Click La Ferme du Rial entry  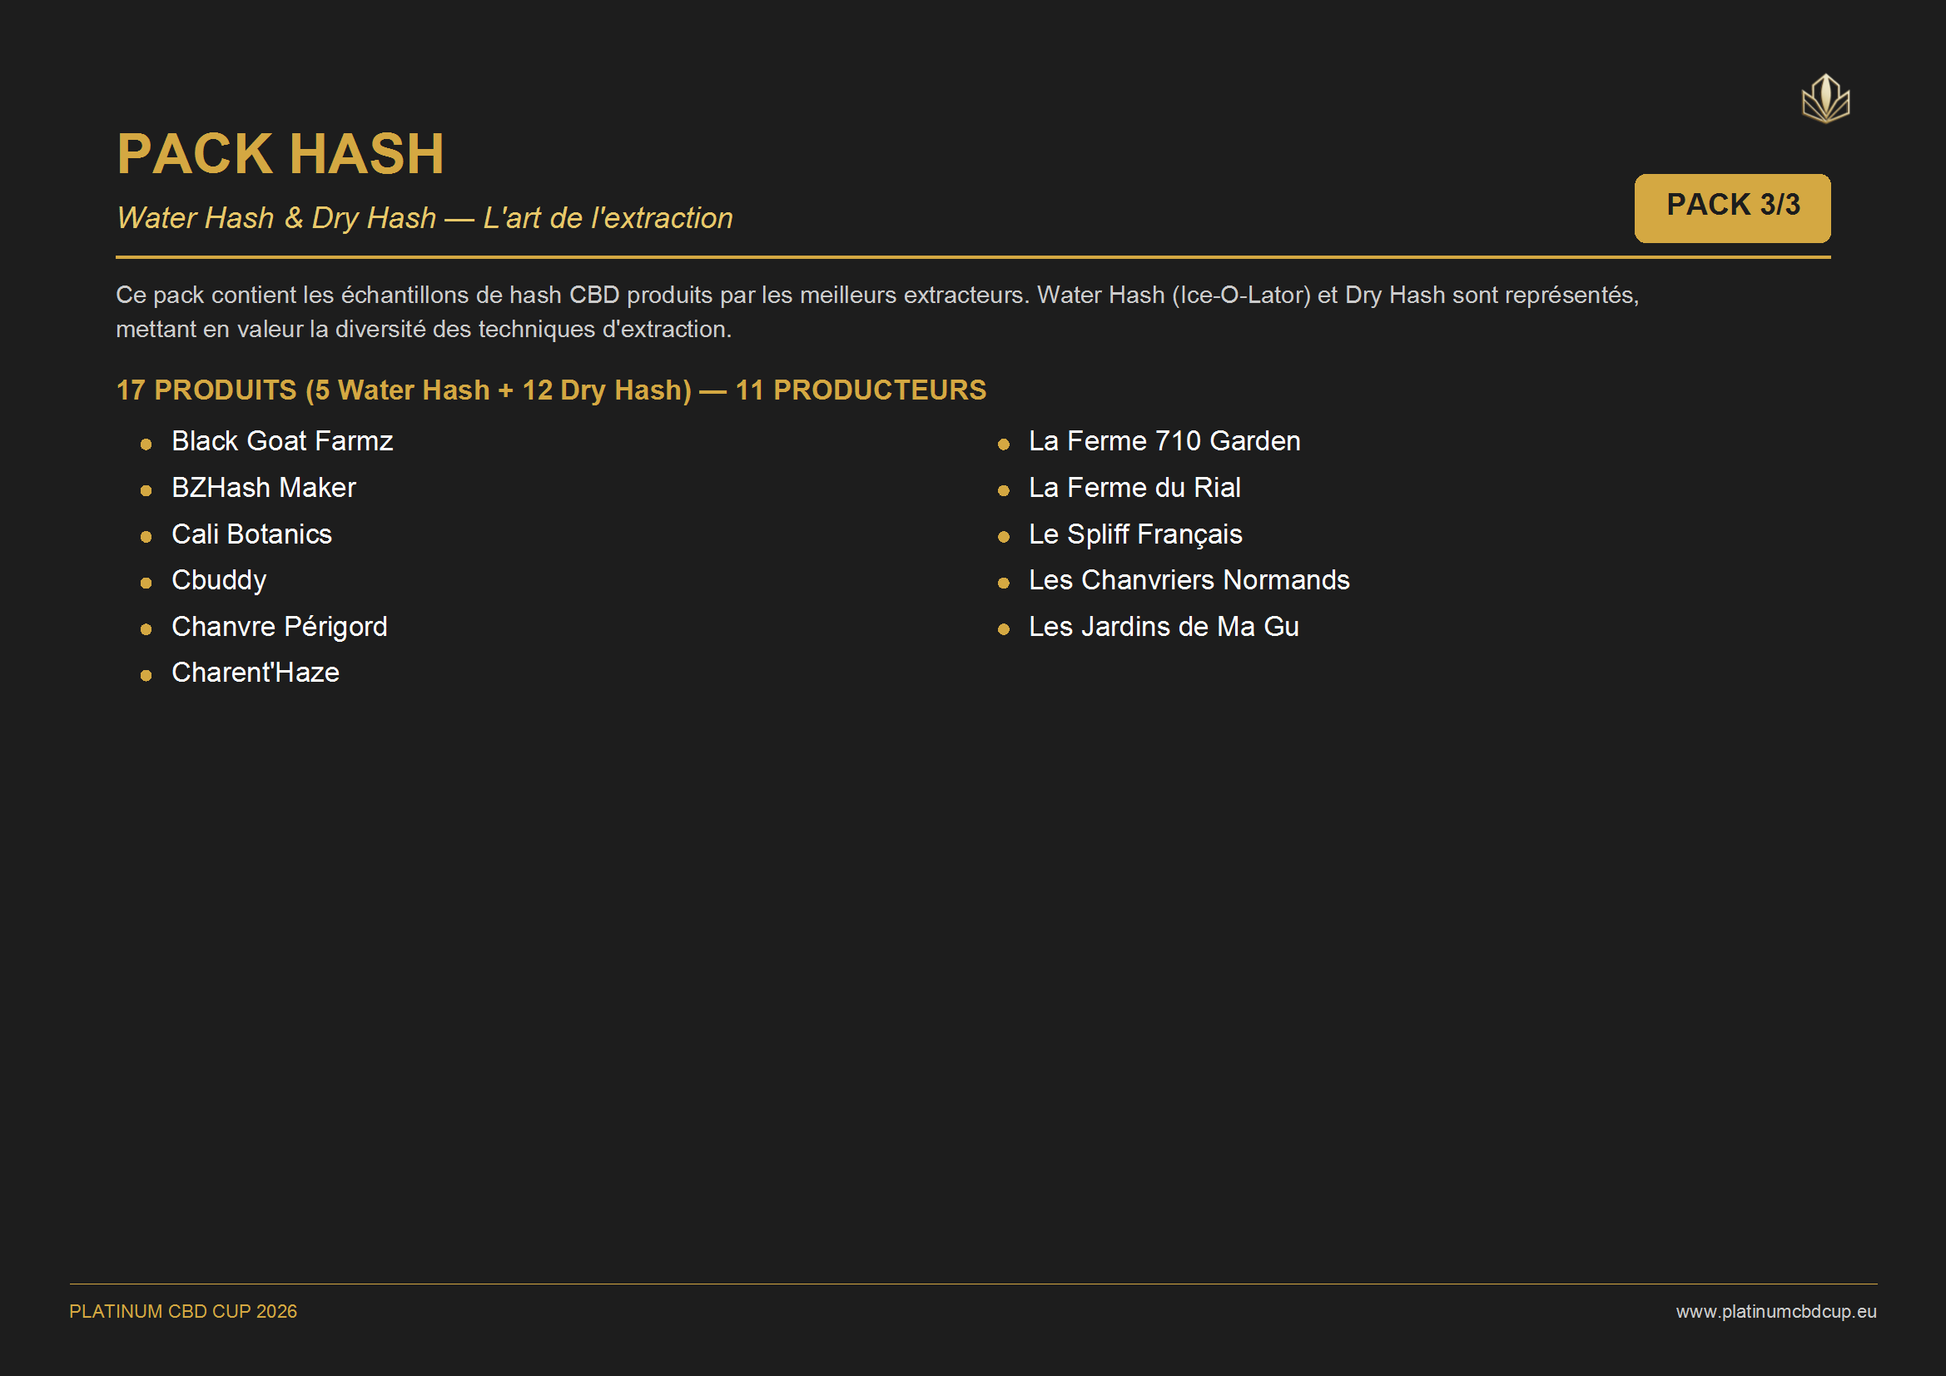click(1134, 488)
